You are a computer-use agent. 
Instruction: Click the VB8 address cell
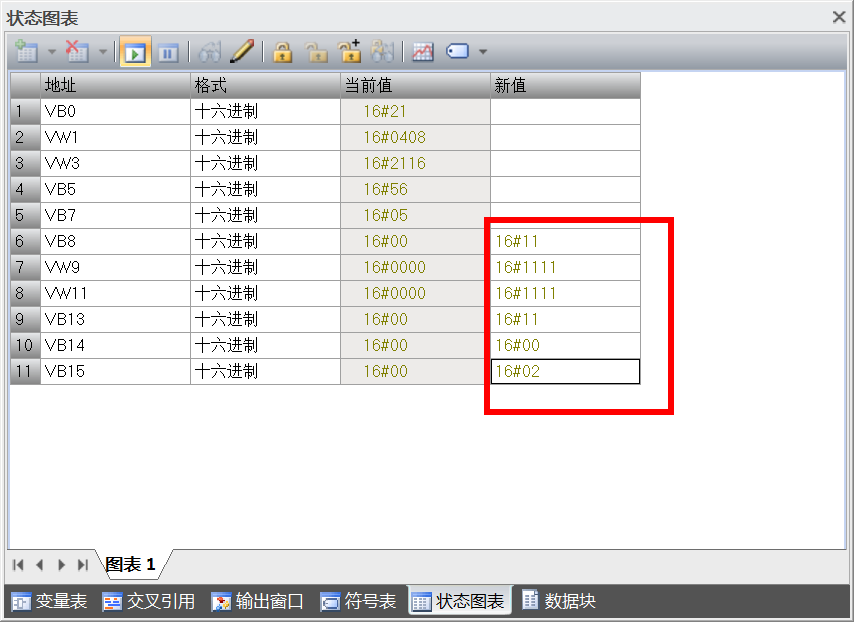click(115, 241)
